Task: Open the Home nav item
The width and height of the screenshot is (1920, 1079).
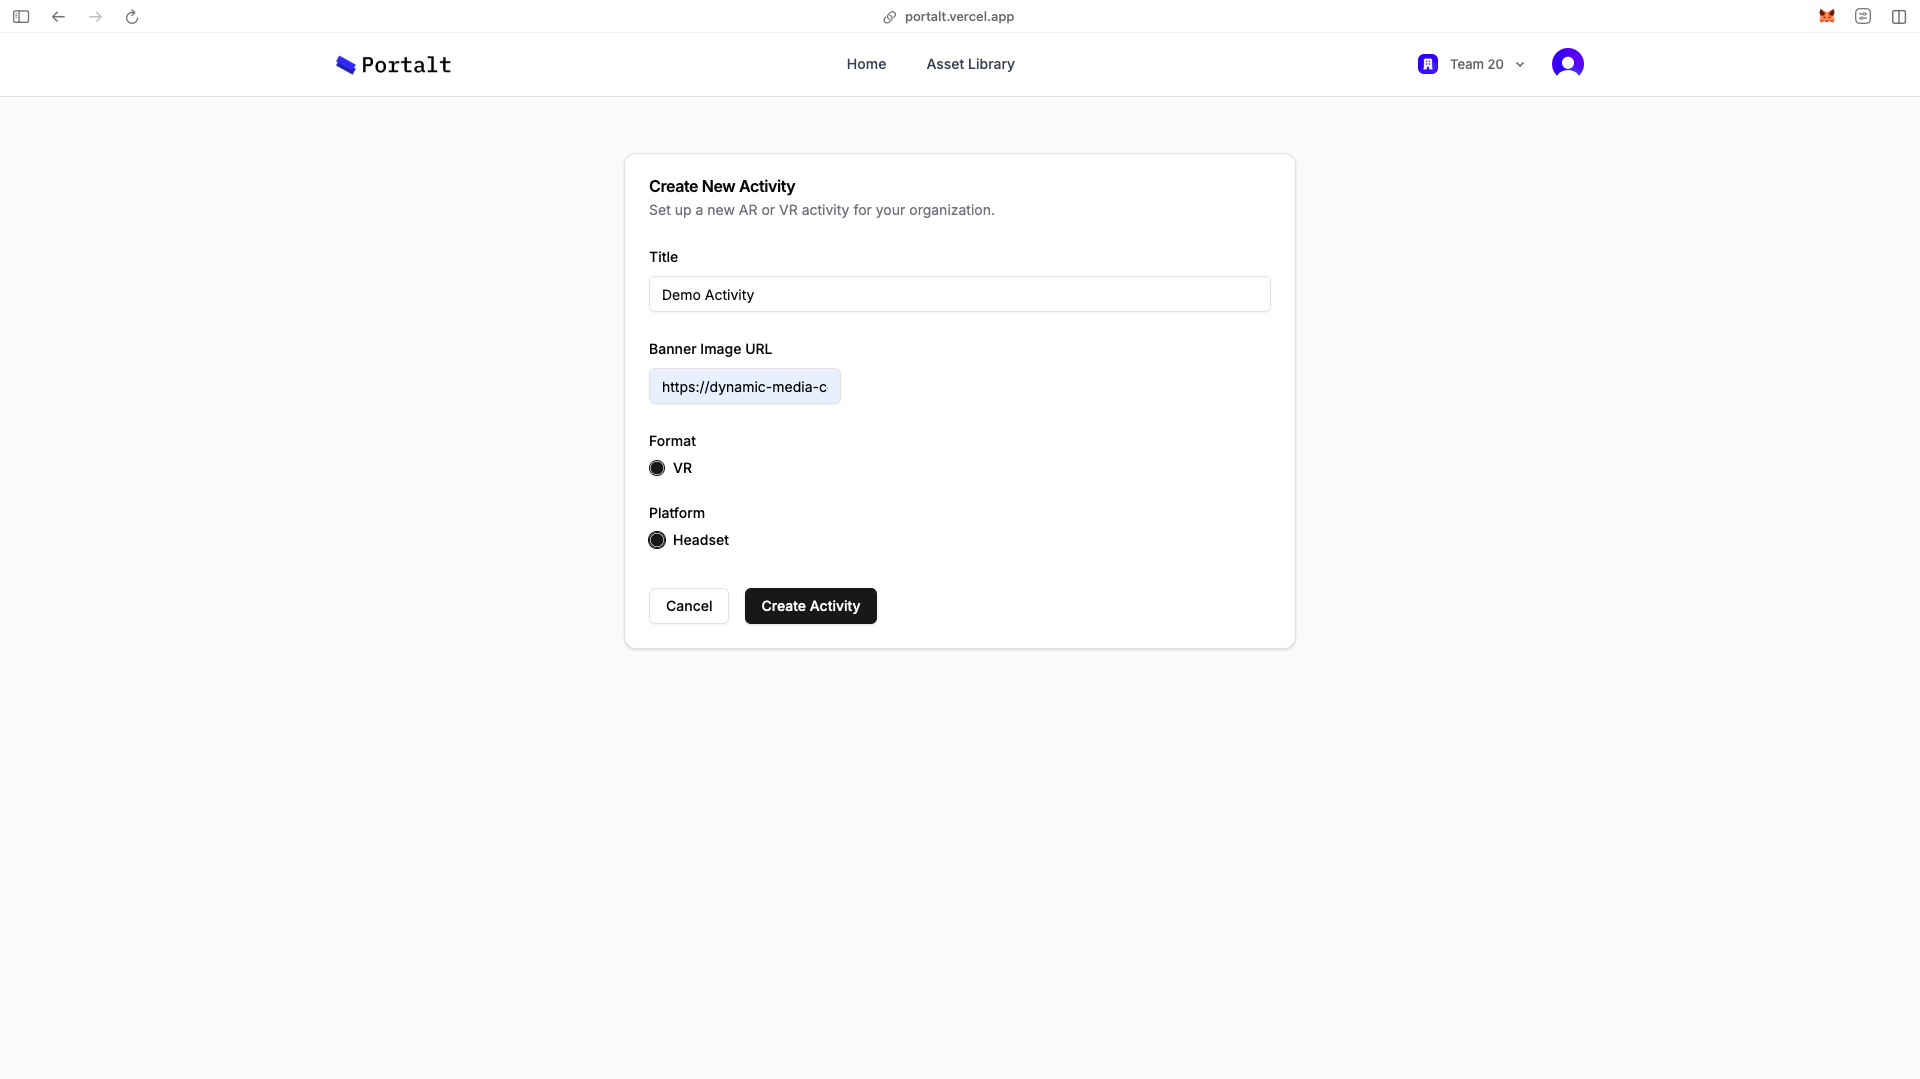Action: (x=866, y=64)
